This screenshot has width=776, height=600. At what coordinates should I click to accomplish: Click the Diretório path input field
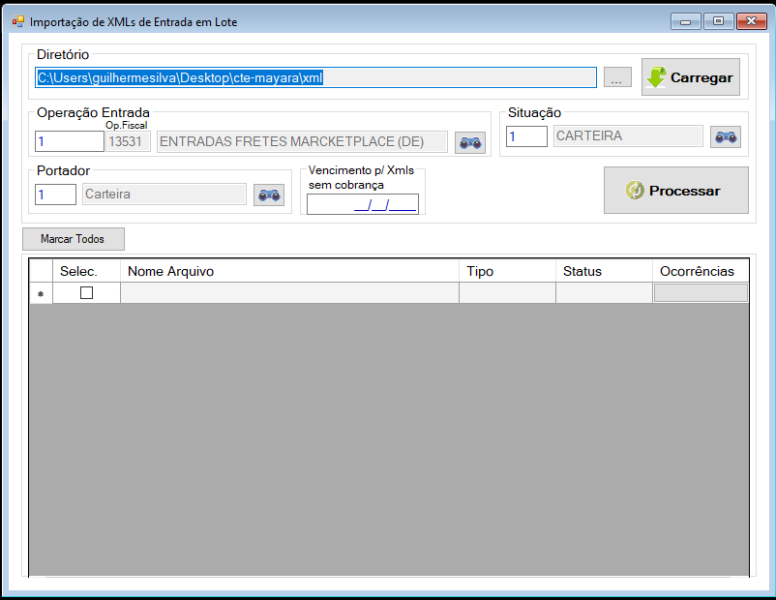click(x=316, y=78)
